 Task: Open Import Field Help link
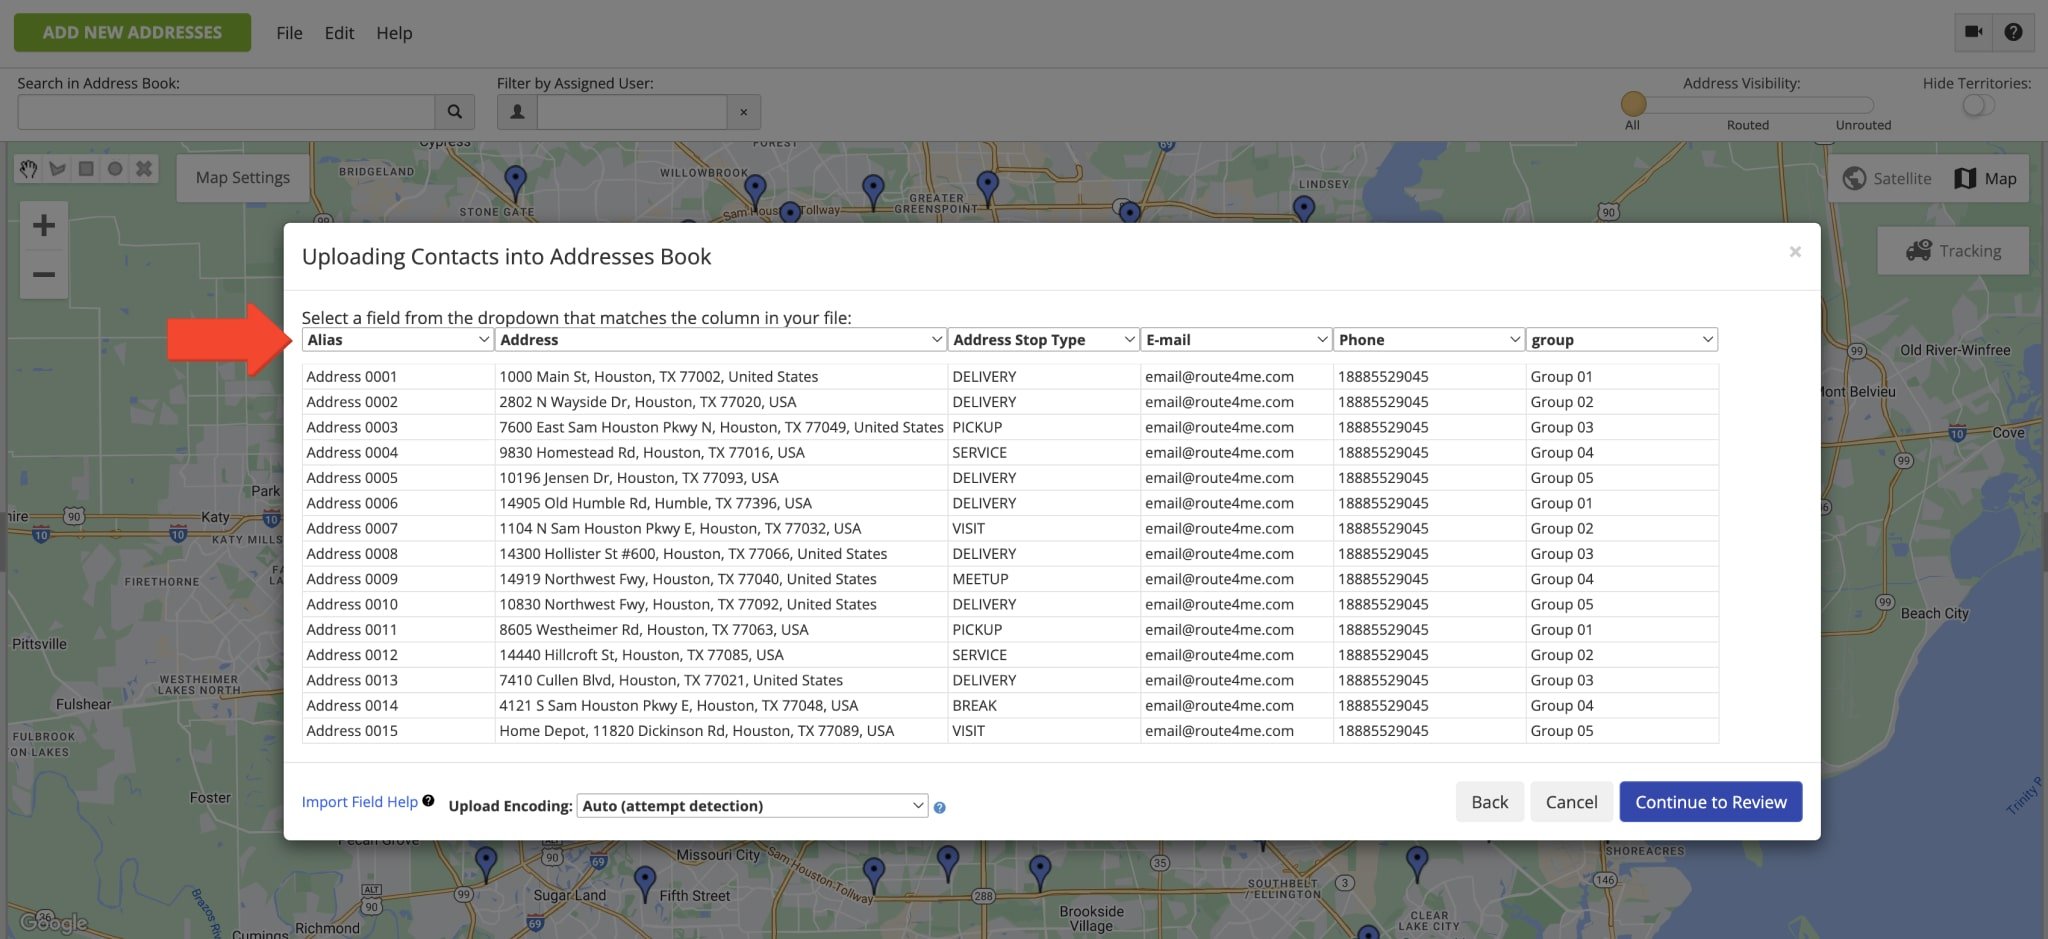(359, 802)
